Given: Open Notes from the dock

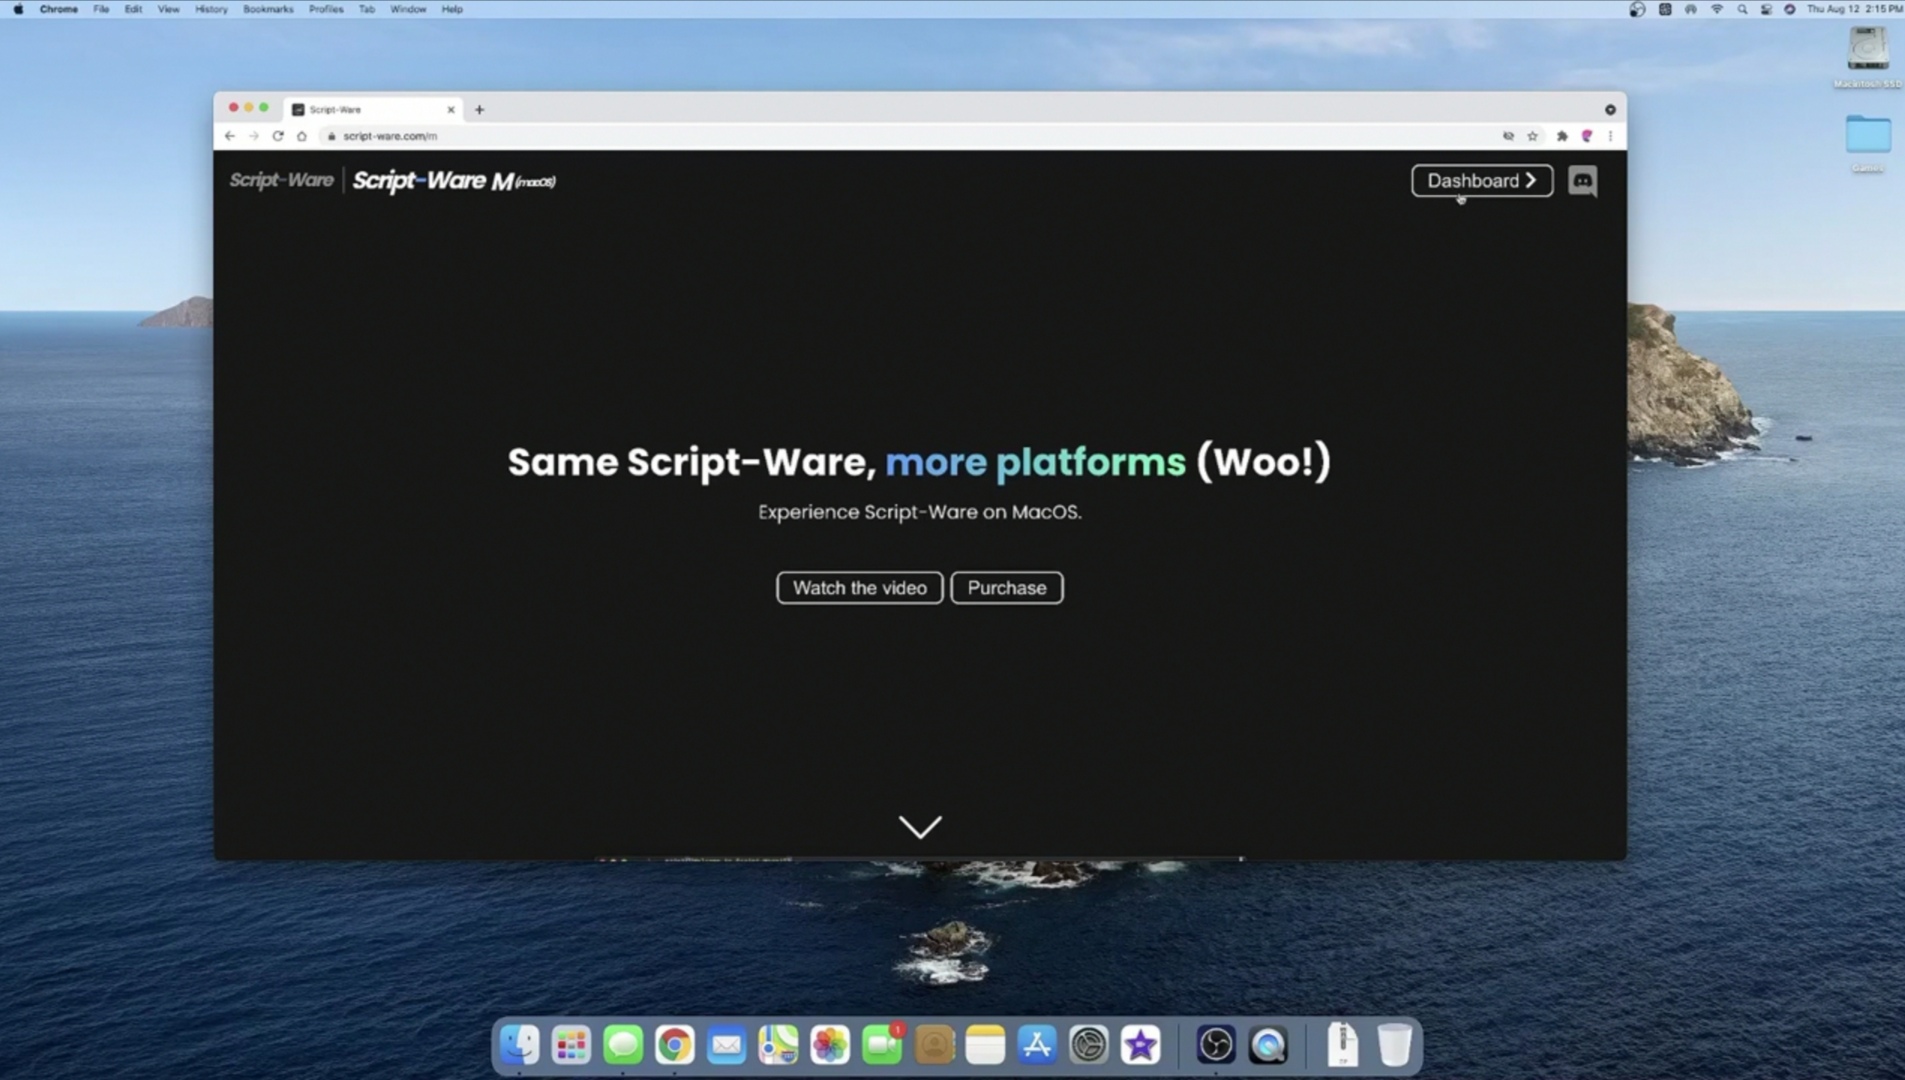Looking at the screenshot, I should coord(985,1045).
